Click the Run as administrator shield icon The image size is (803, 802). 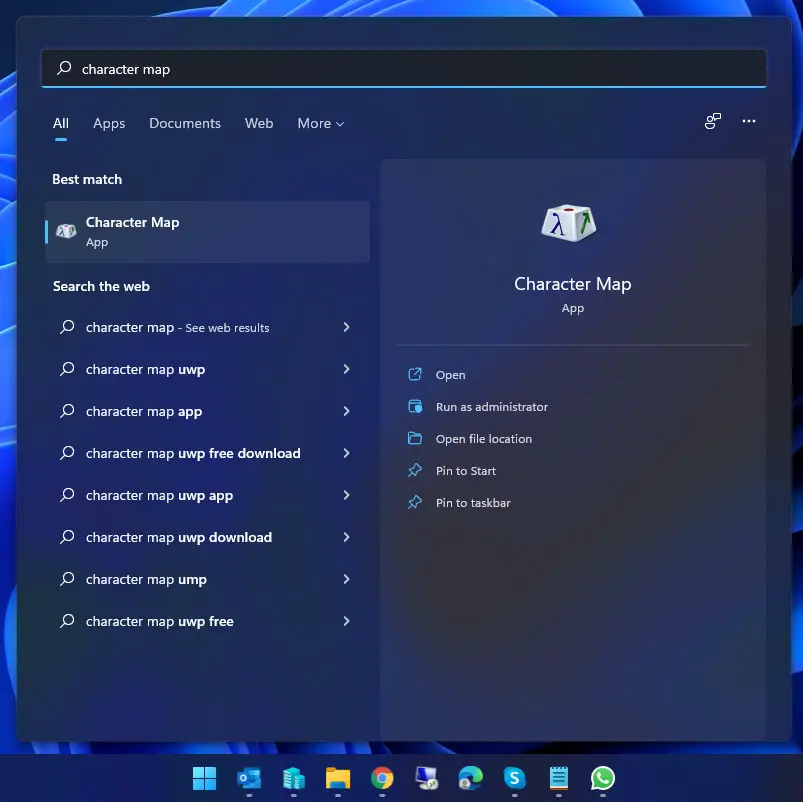415,407
